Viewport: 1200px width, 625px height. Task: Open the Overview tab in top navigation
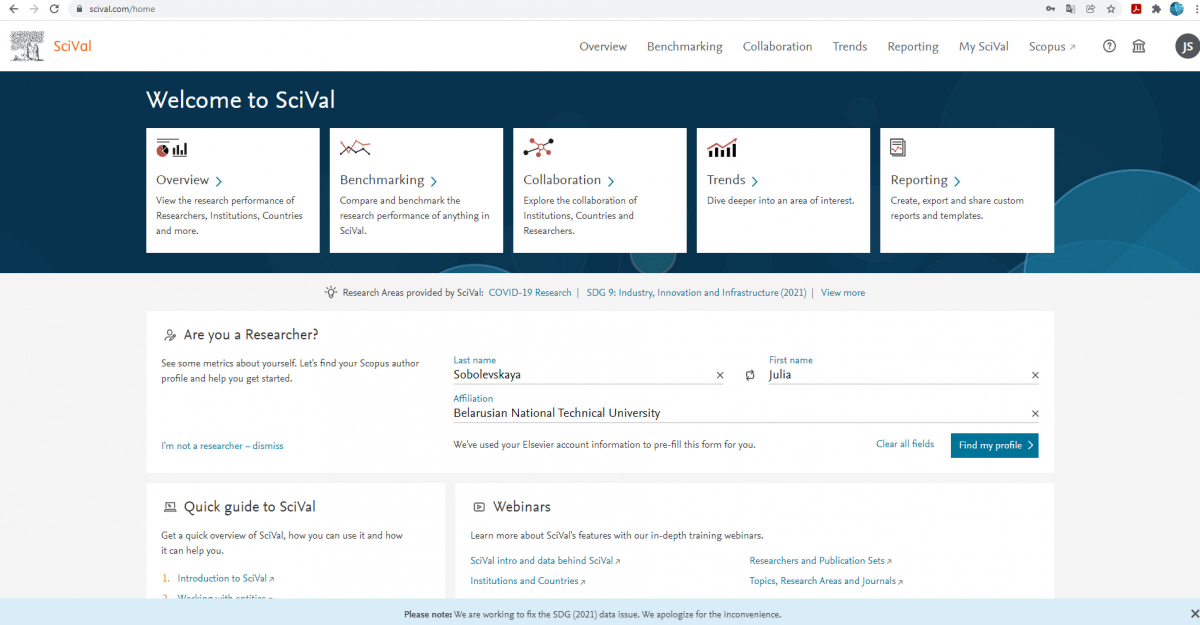[603, 46]
